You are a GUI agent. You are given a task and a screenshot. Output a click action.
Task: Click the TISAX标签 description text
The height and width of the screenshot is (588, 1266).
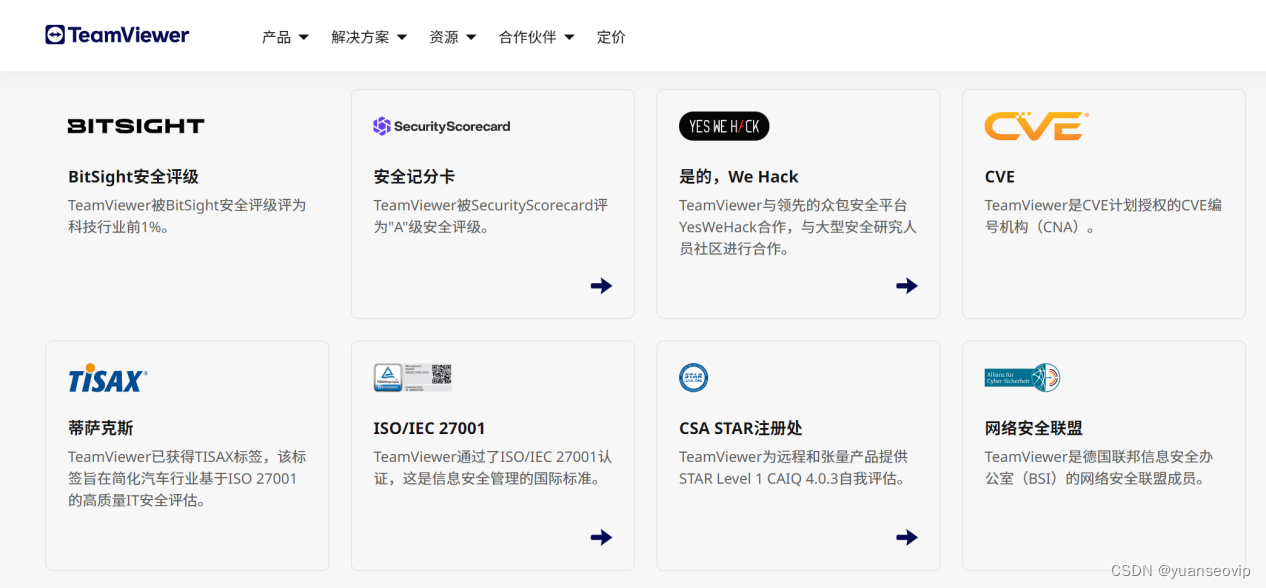pos(187,478)
